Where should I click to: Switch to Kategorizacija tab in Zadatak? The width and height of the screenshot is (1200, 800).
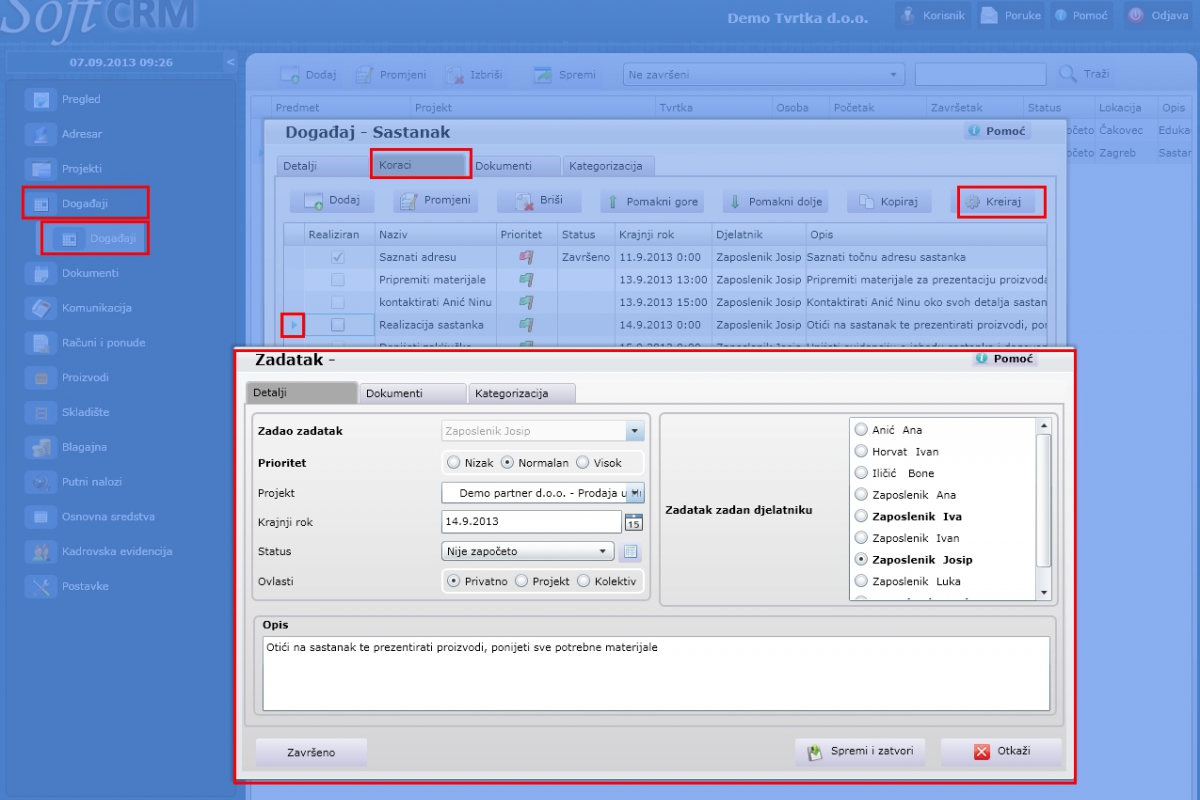522,393
